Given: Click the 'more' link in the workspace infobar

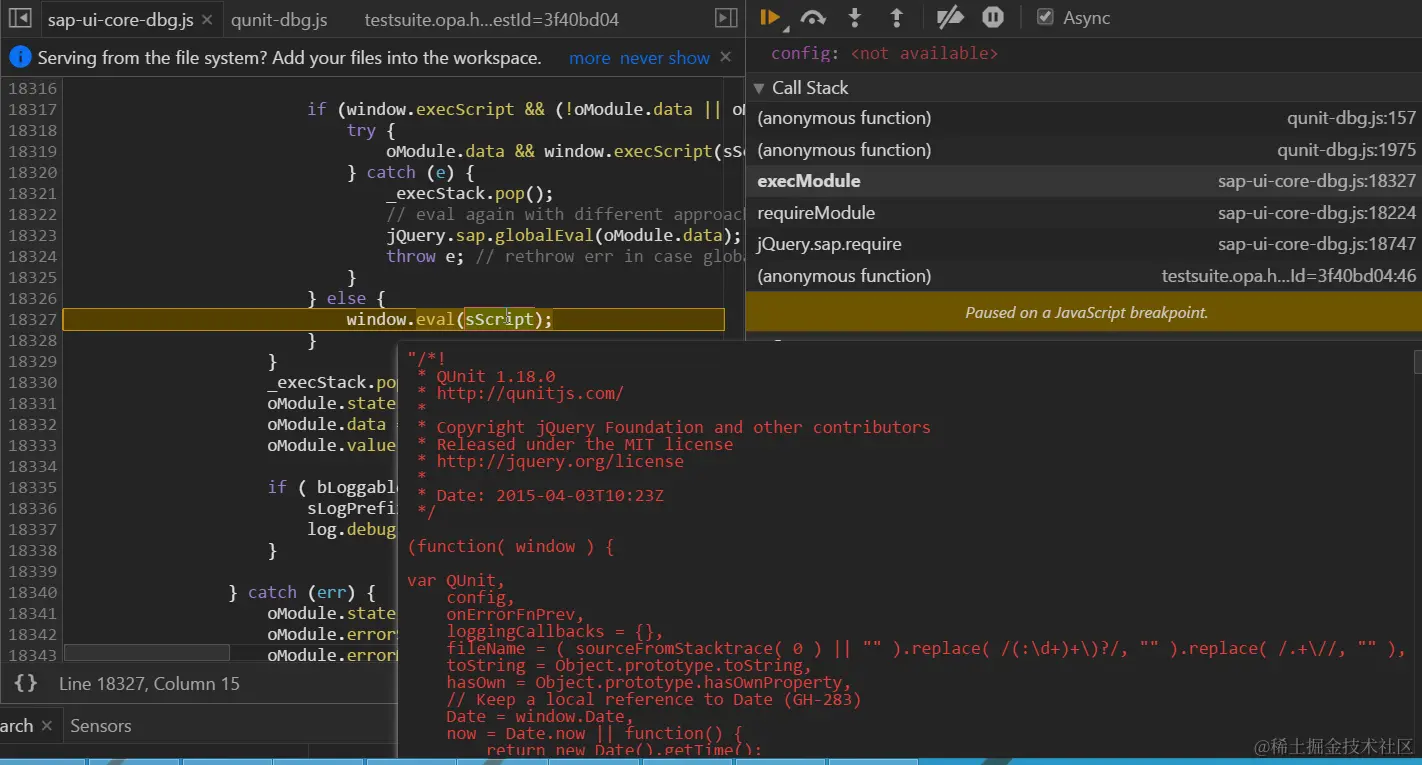Looking at the screenshot, I should [589, 58].
